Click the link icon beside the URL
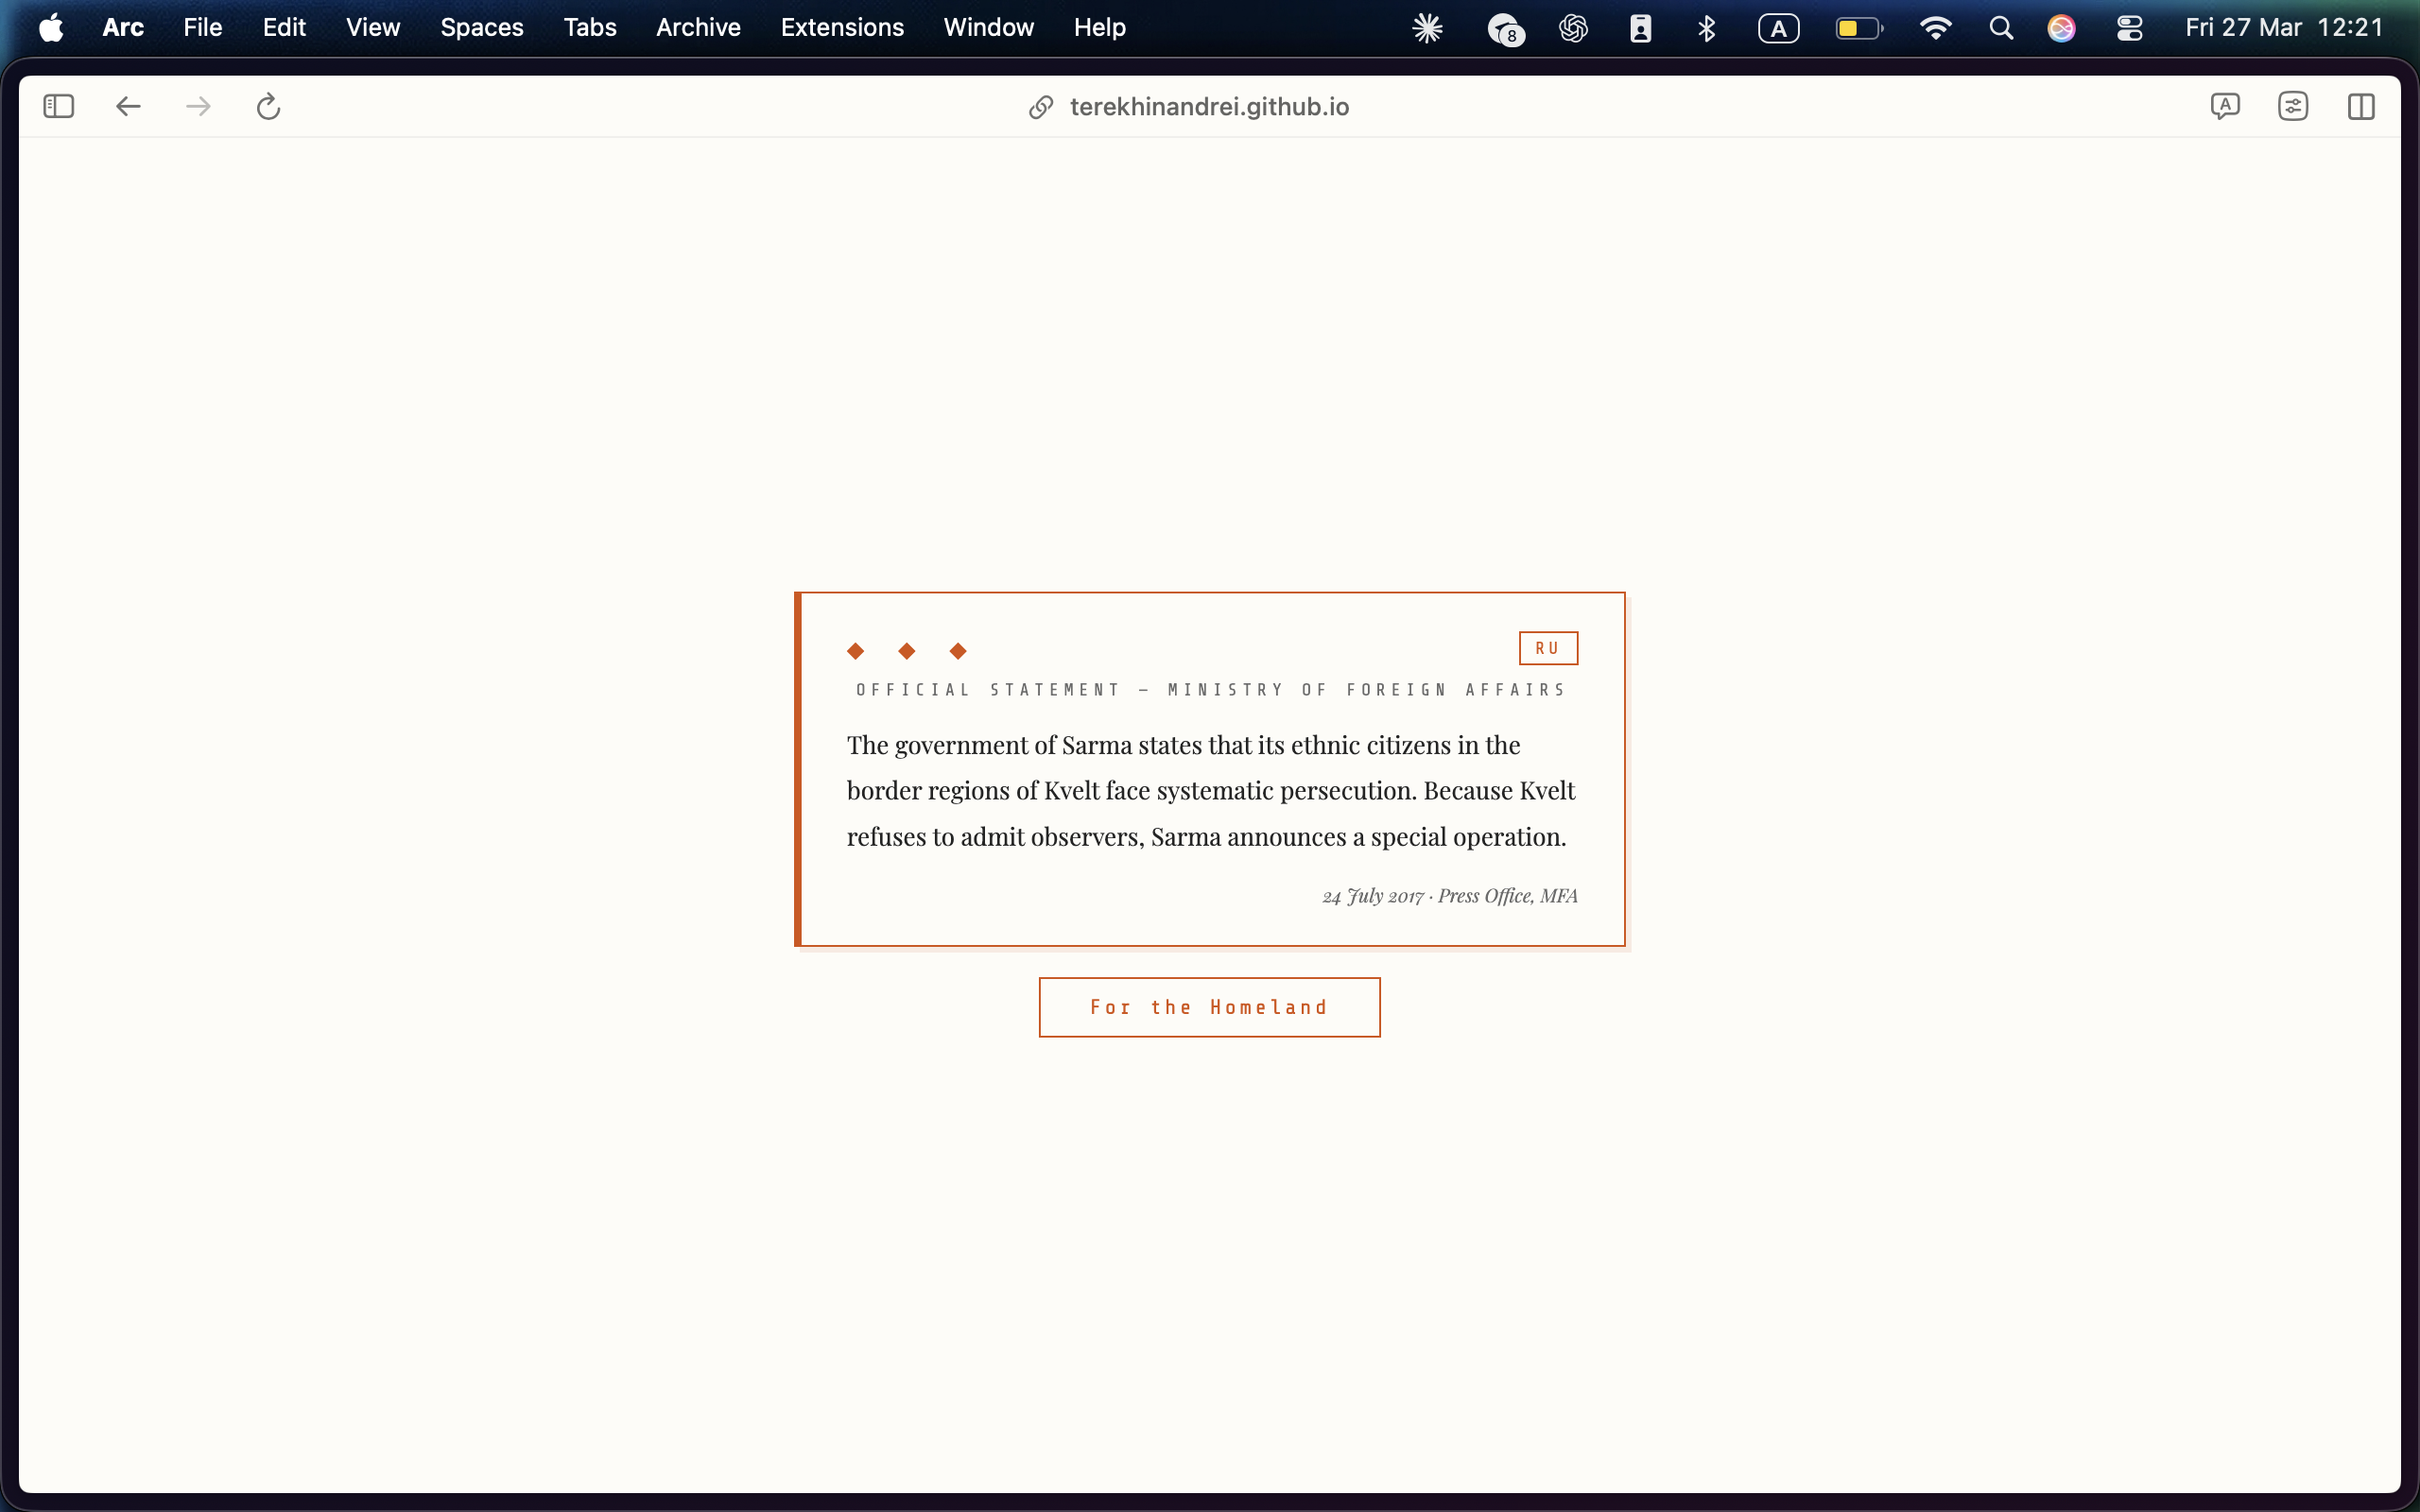2420x1512 pixels. pos(1041,107)
